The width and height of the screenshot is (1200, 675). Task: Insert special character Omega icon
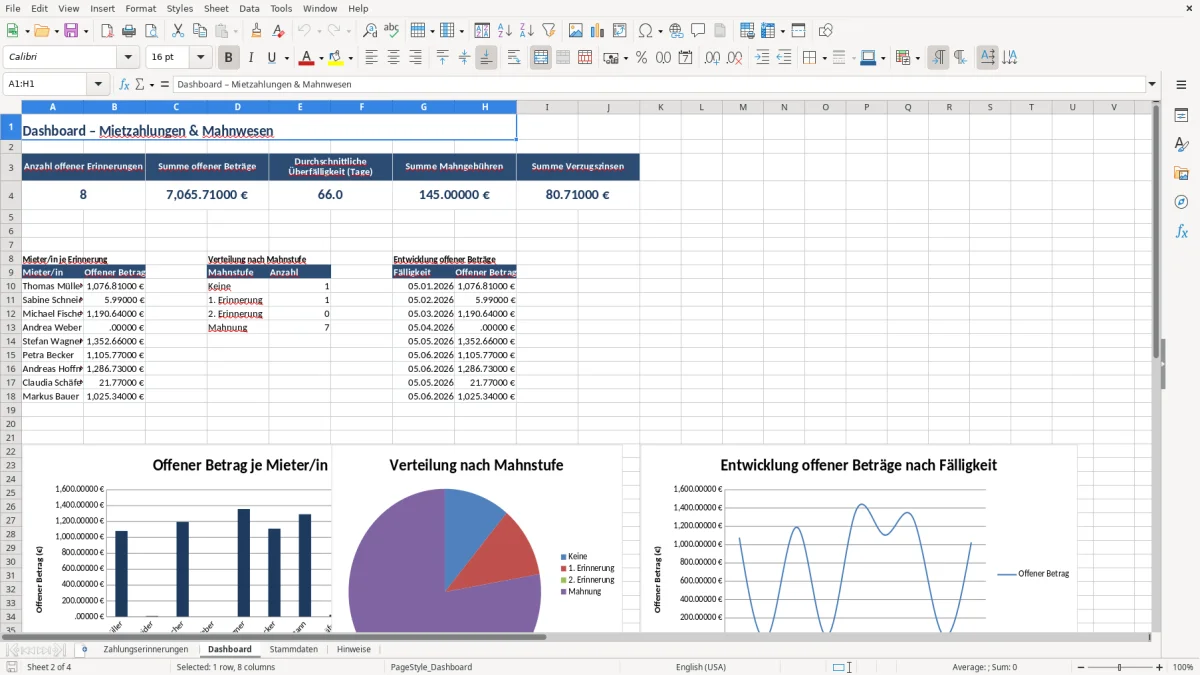point(645,31)
